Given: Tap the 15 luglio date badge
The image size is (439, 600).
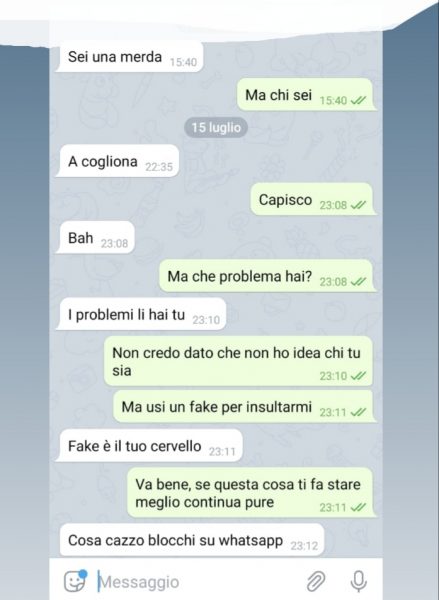Looking at the screenshot, I should click(216, 127).
